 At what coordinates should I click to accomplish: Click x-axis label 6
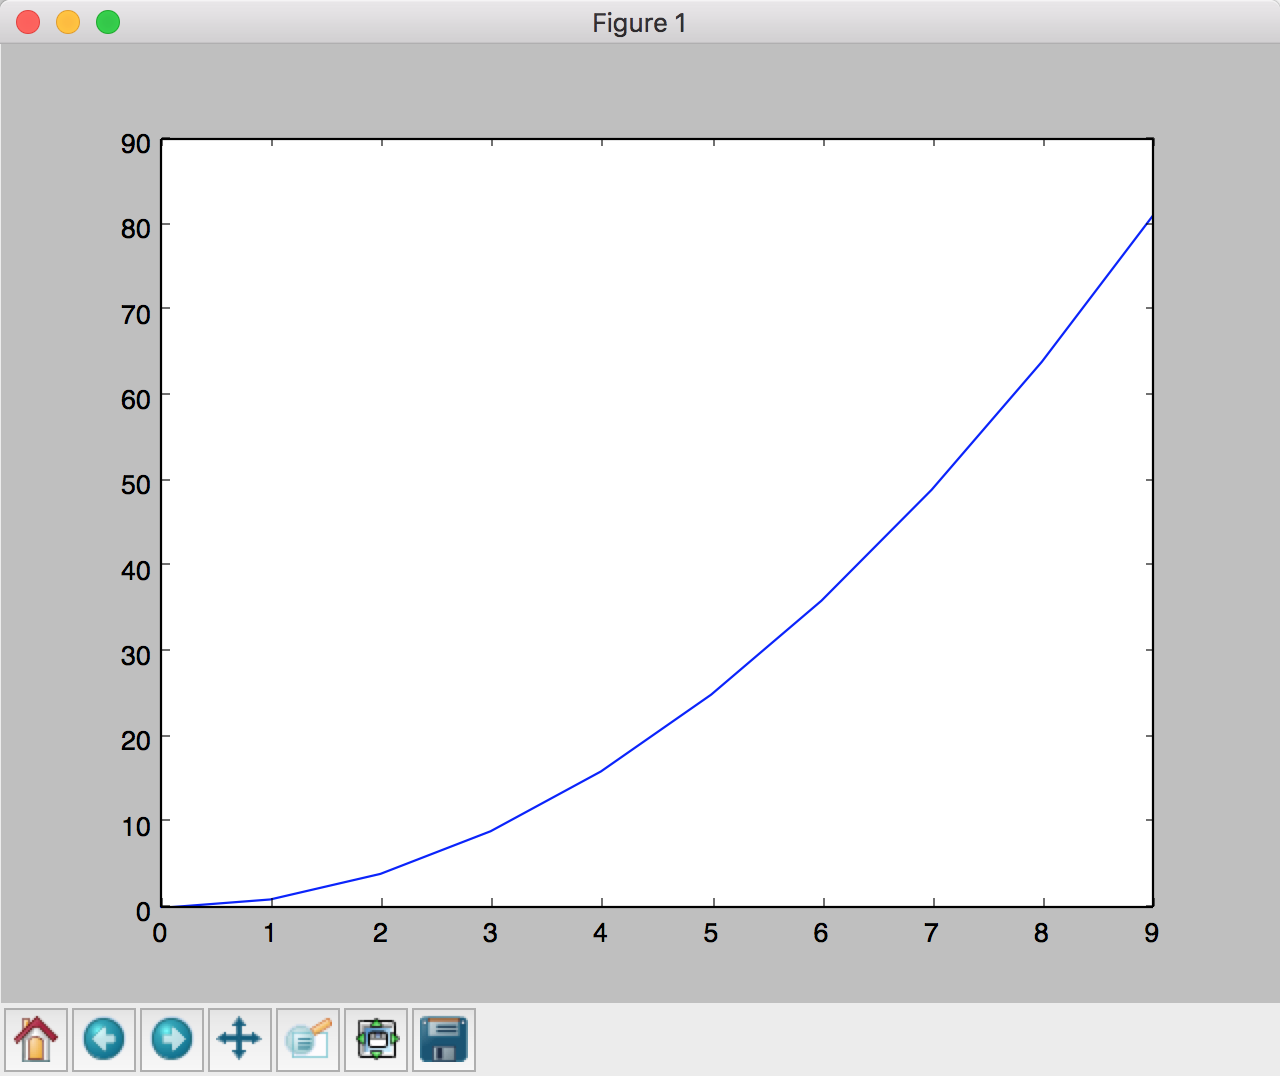pyautogui.click(x=821, y=933)
